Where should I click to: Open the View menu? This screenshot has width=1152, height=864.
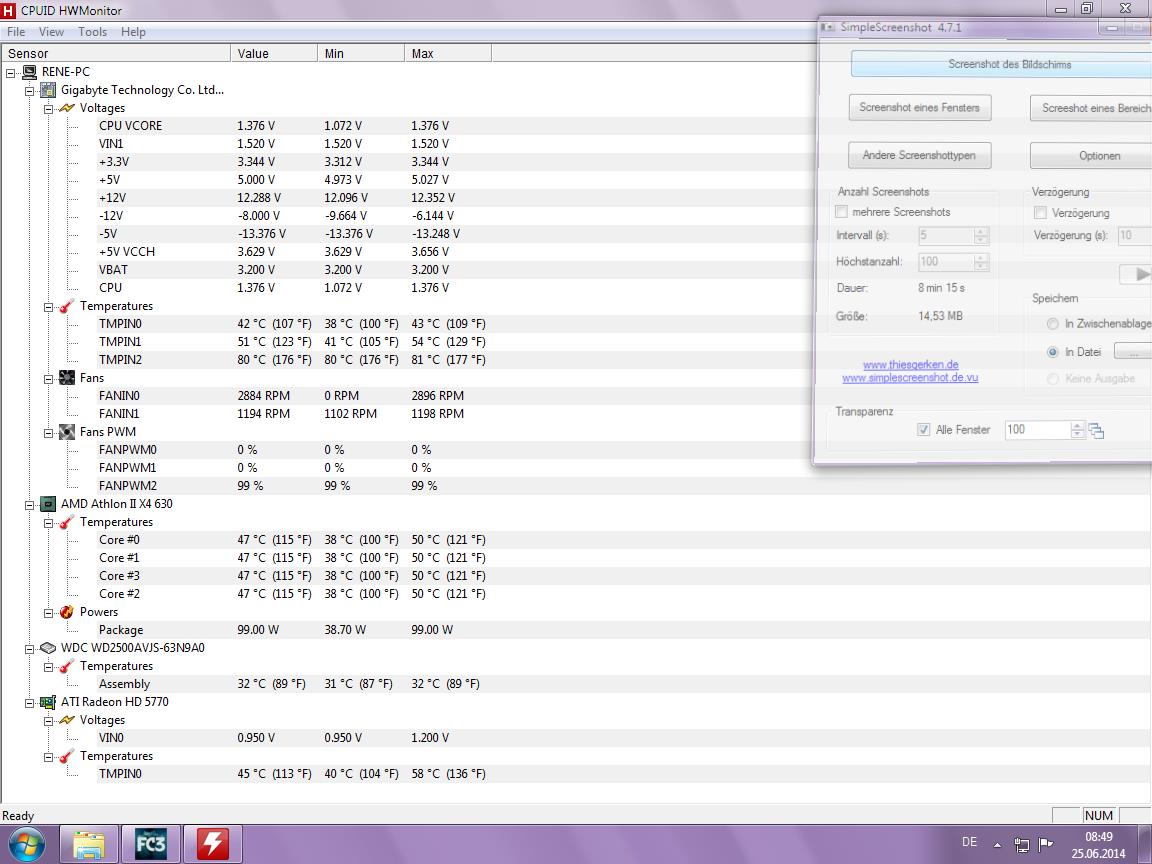point(51,32)
